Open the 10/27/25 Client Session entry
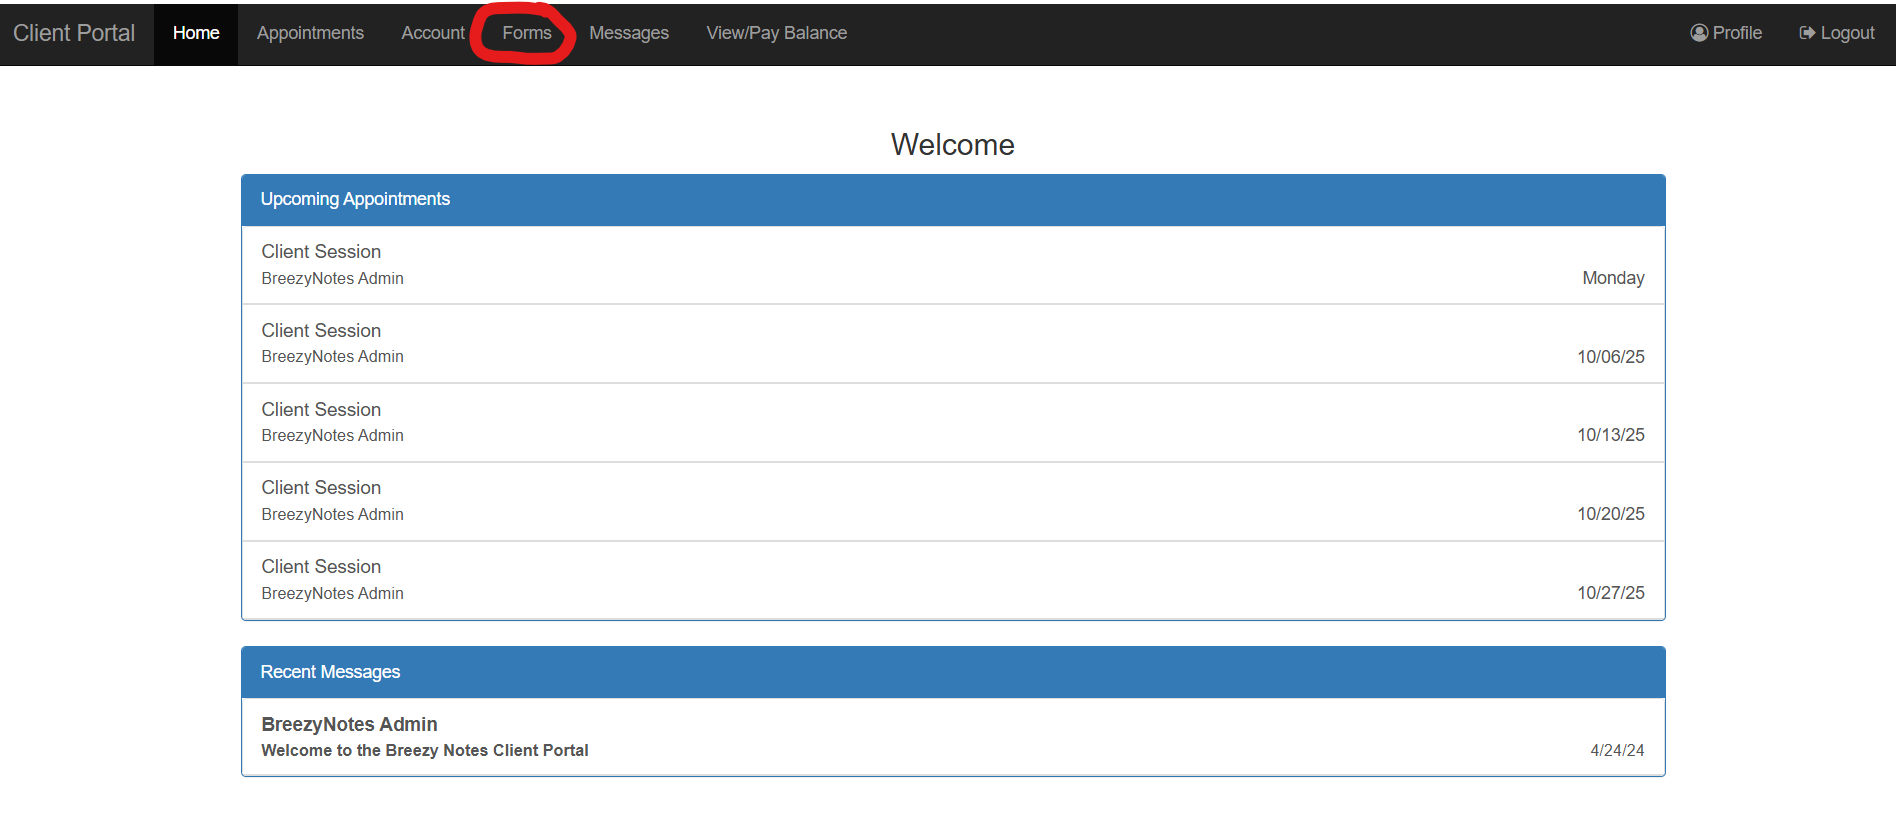Screen dimensions: 1896x832 point(952,580)
